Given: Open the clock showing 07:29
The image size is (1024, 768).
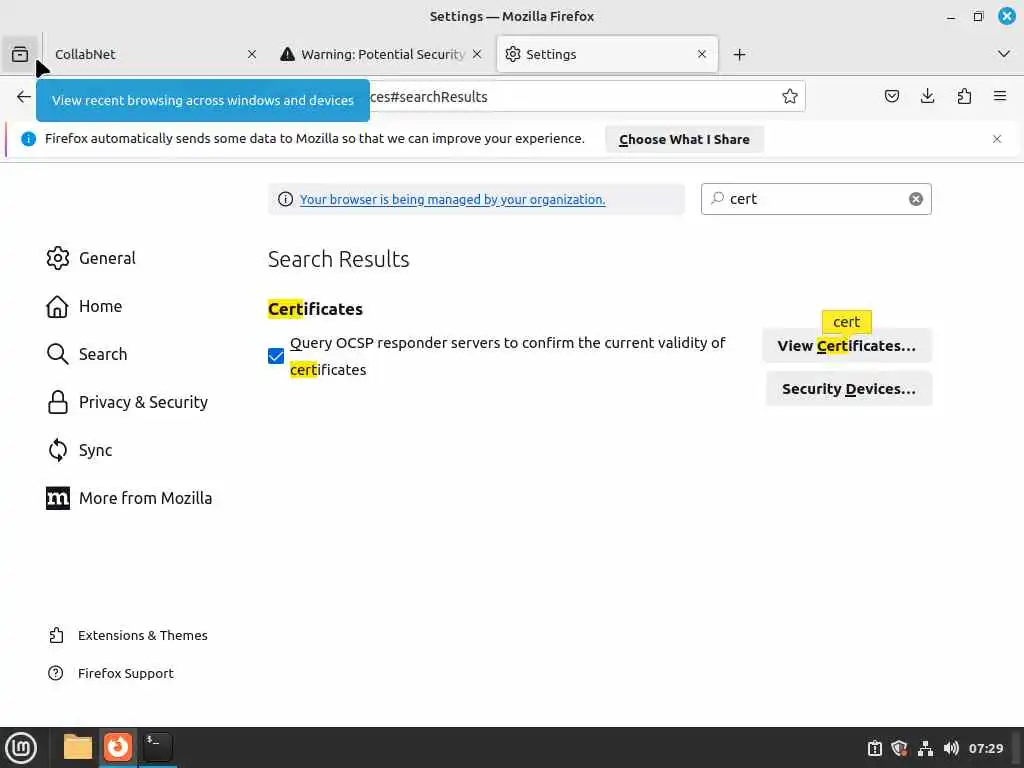Looking at the screenshot, I should pos(985,748).
